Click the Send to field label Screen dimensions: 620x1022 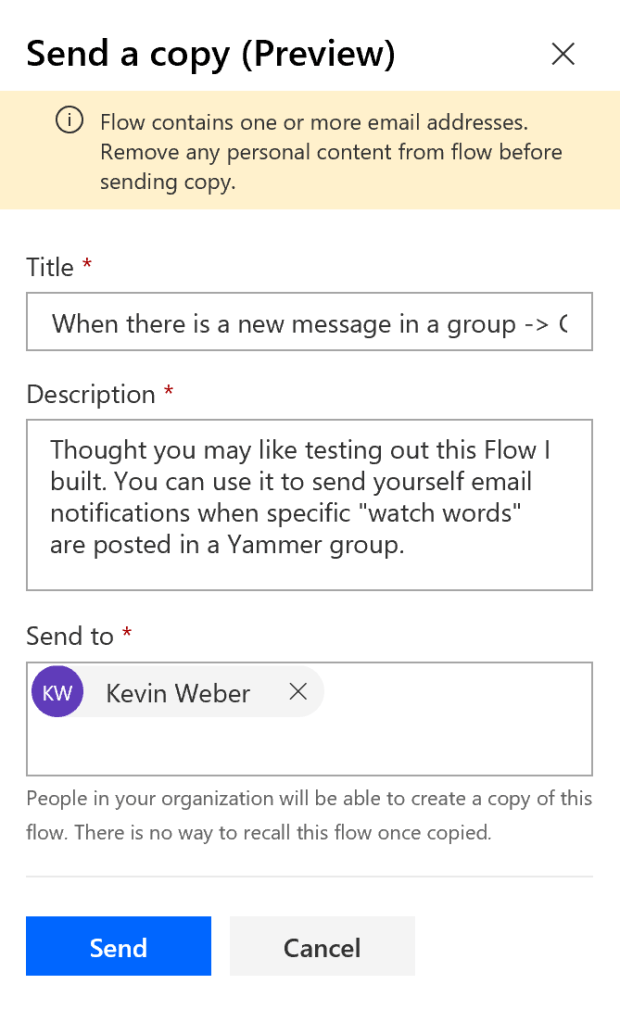tap(66, 635)
